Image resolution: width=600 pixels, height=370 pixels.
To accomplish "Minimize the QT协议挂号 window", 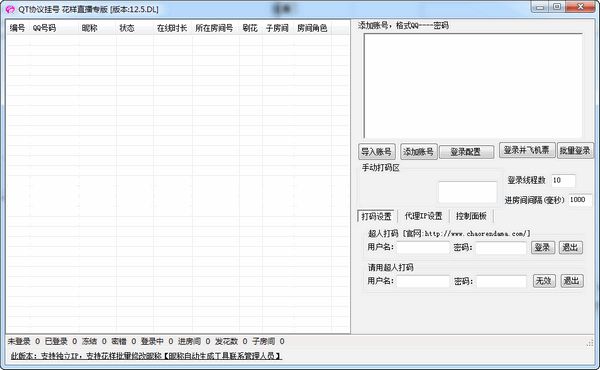I will tap(540, 7).
